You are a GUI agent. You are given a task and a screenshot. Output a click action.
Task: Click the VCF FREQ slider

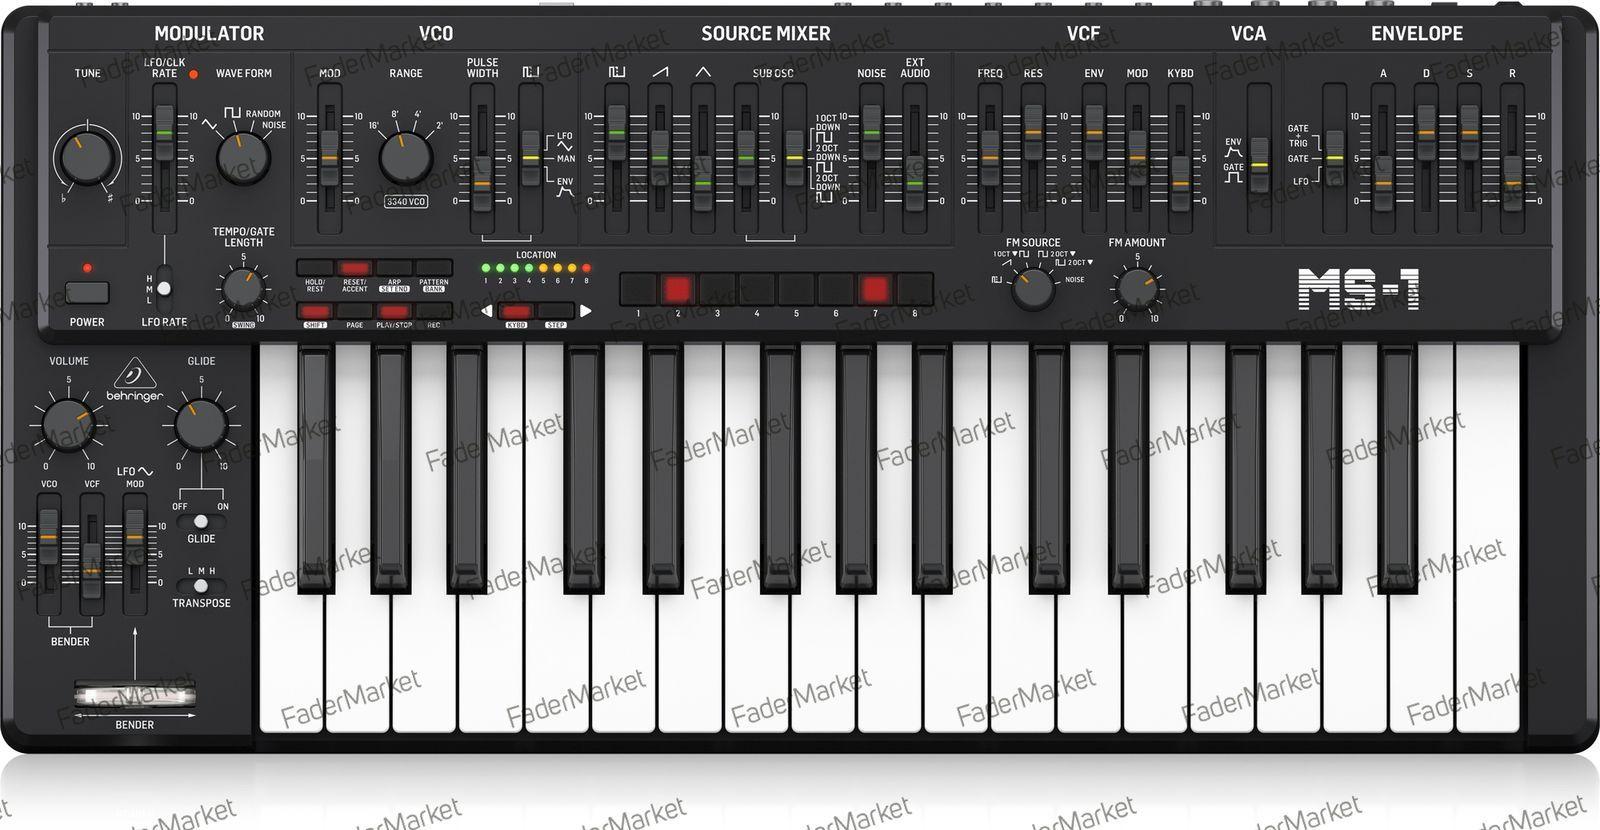pyautogui.click(x=989, y=159)
